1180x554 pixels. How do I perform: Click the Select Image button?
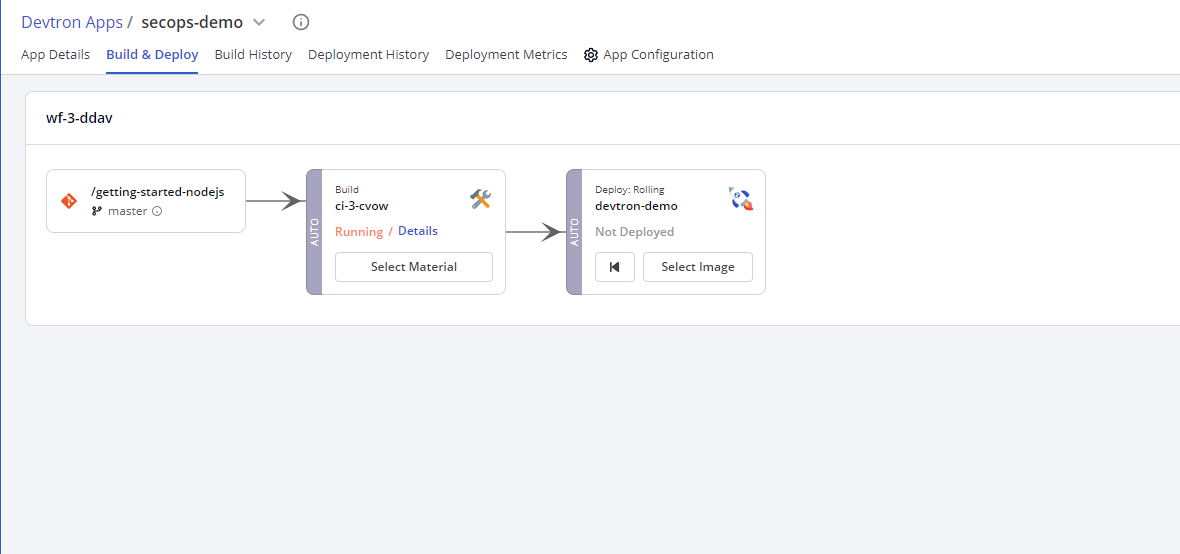pyautogui.click(x=698, y=267)
